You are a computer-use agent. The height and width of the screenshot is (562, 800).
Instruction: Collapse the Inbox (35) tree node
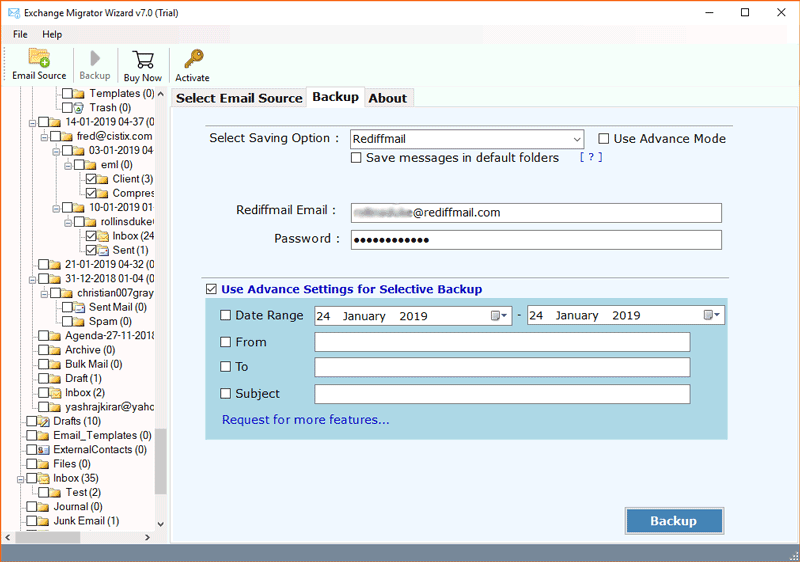tap(20, 479)
